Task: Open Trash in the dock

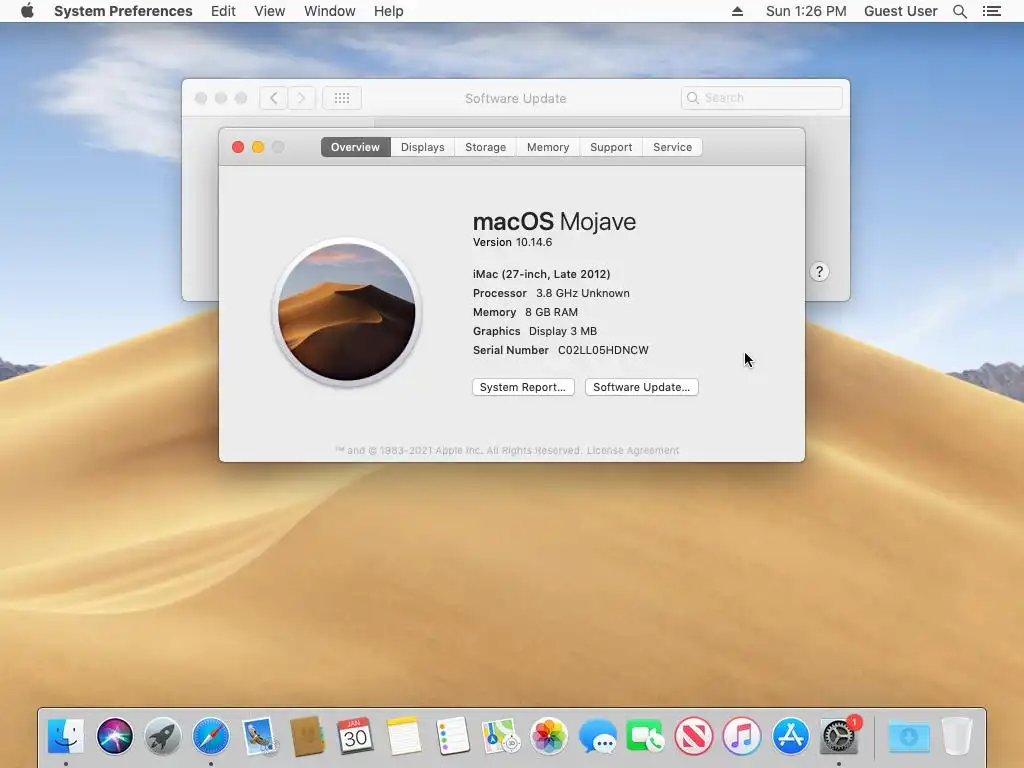Action: point(957,736)
